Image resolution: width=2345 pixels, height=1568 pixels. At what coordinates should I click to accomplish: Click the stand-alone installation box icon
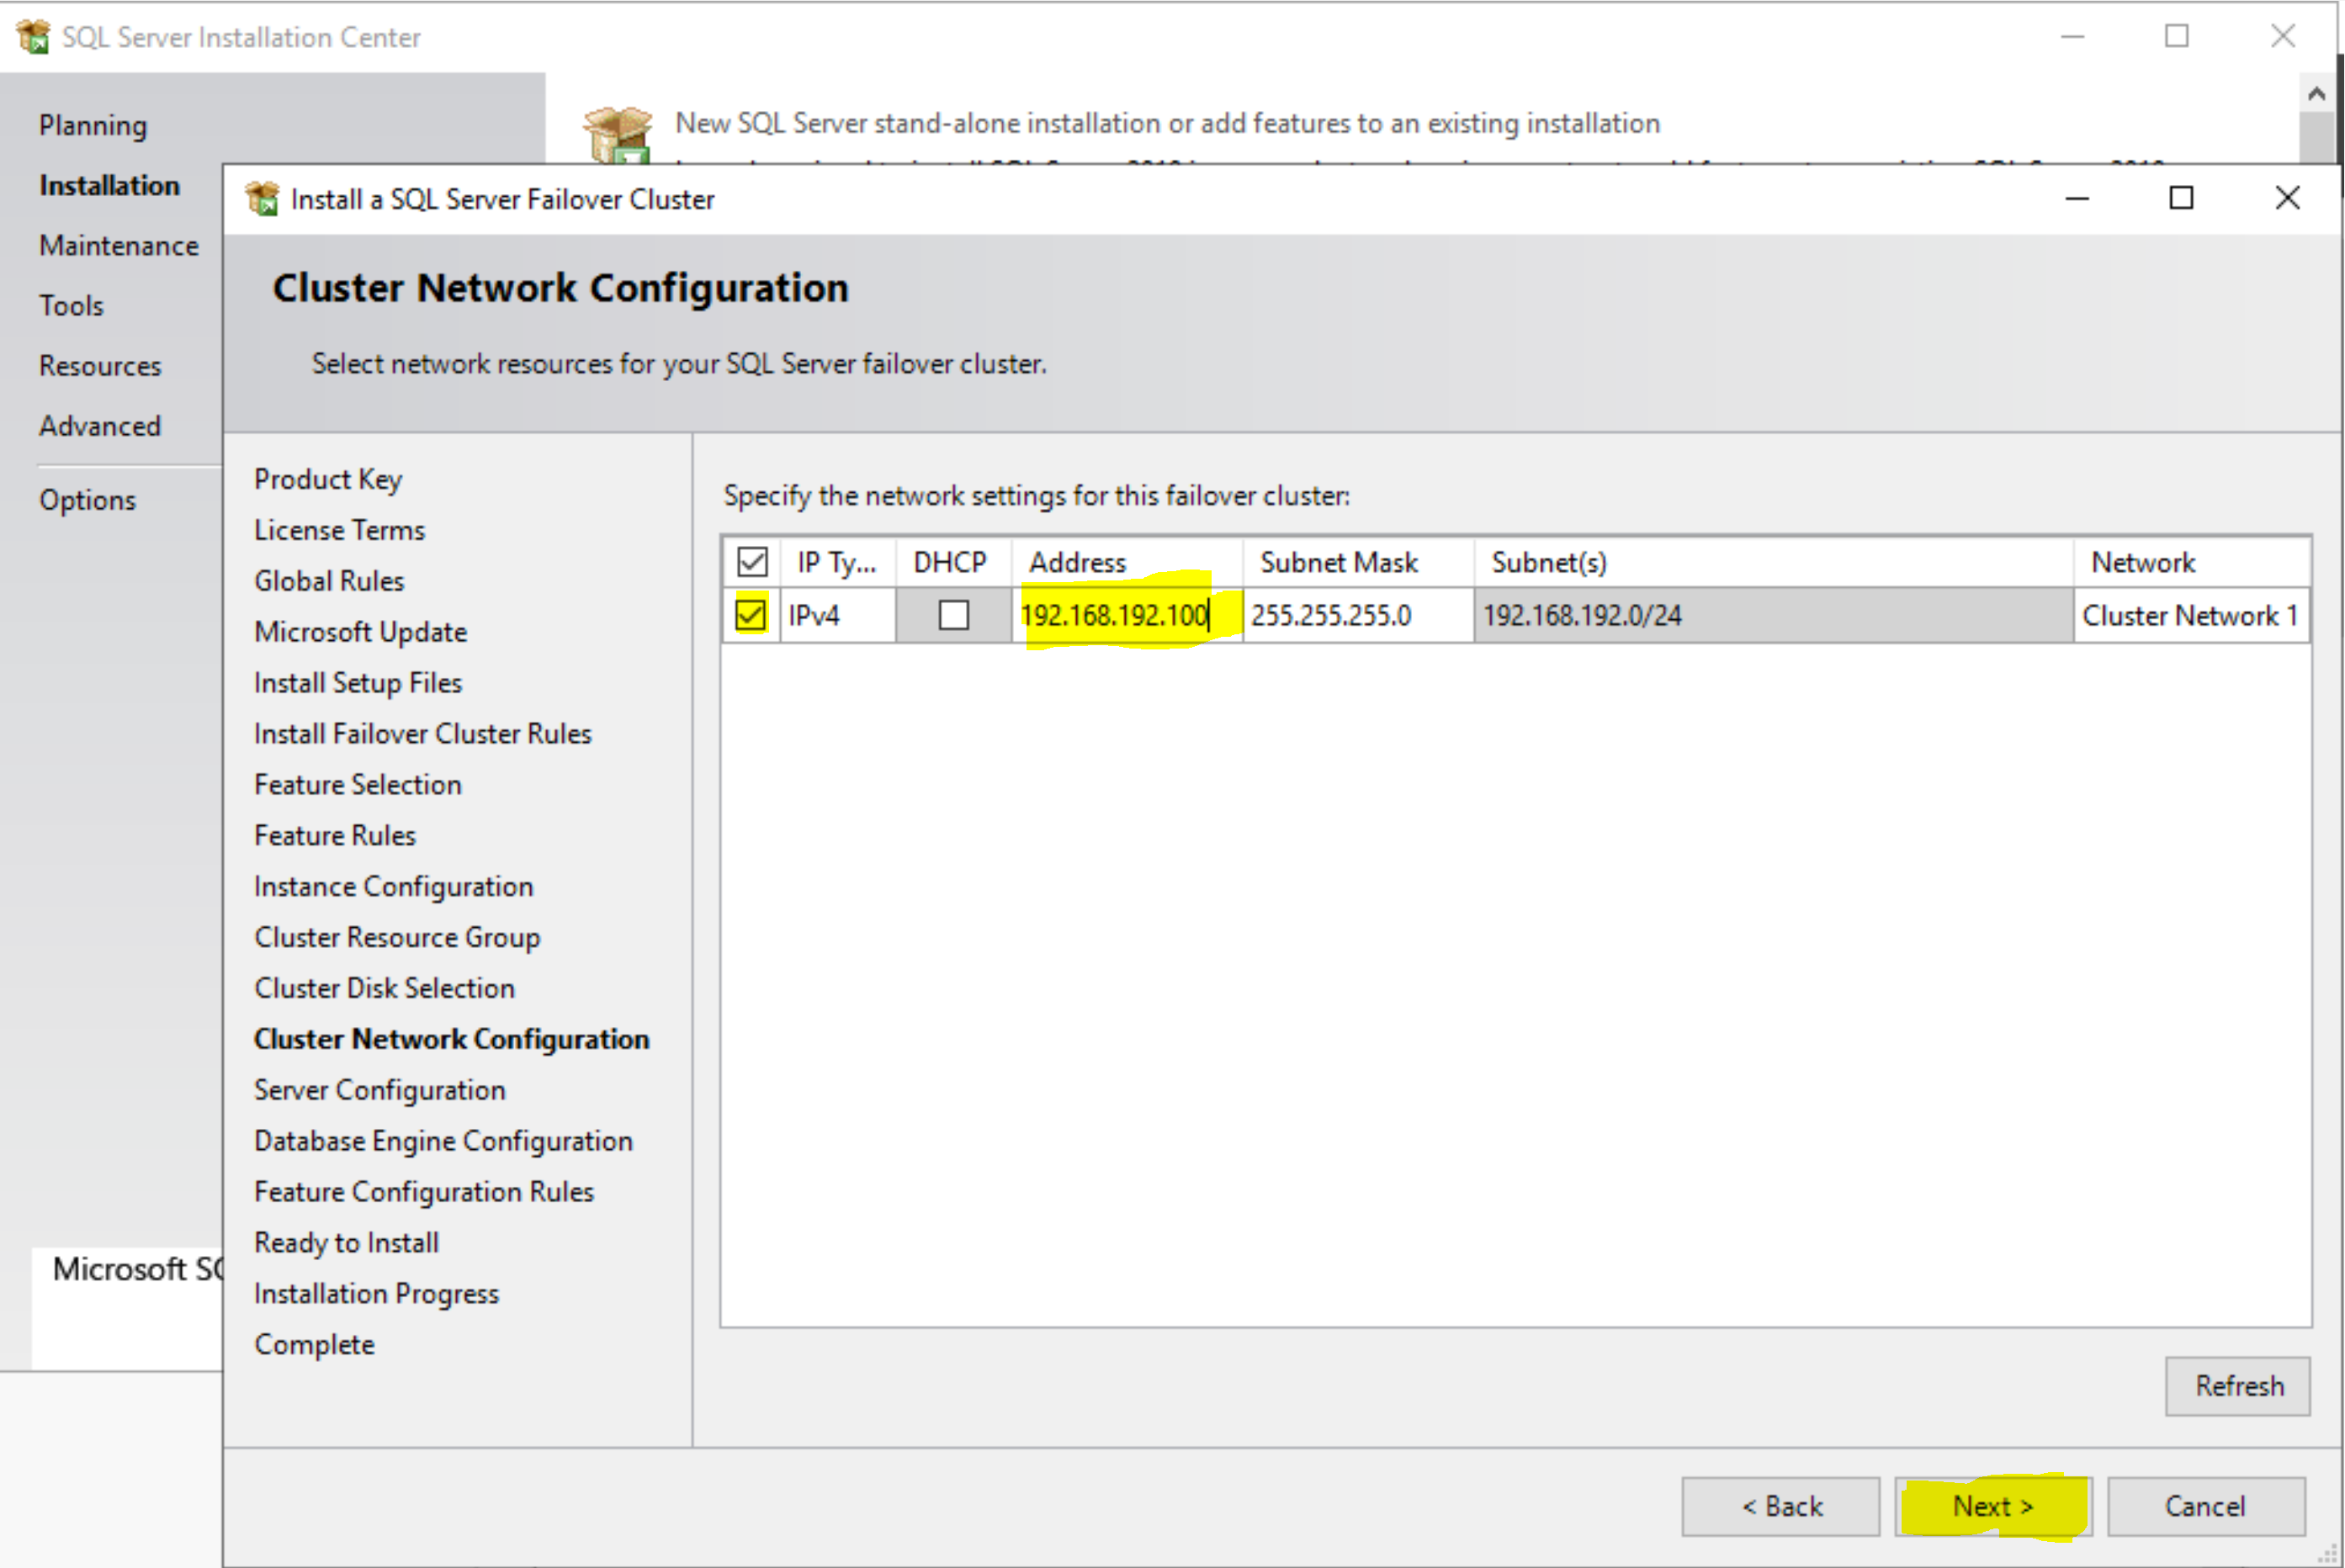[x=617, y=135]
